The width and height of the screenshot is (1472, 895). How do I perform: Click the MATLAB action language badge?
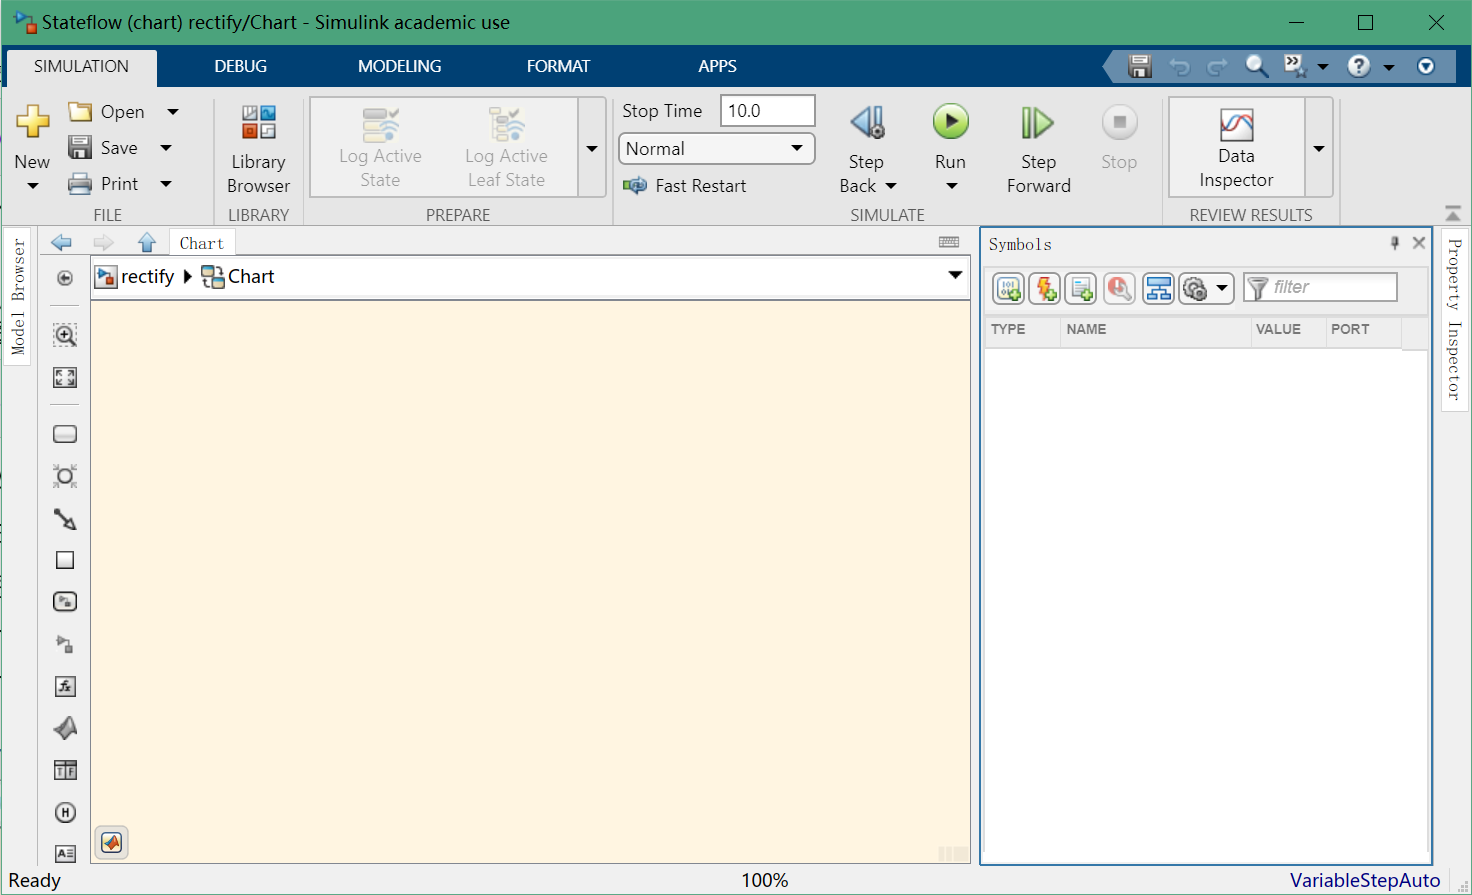112,842
